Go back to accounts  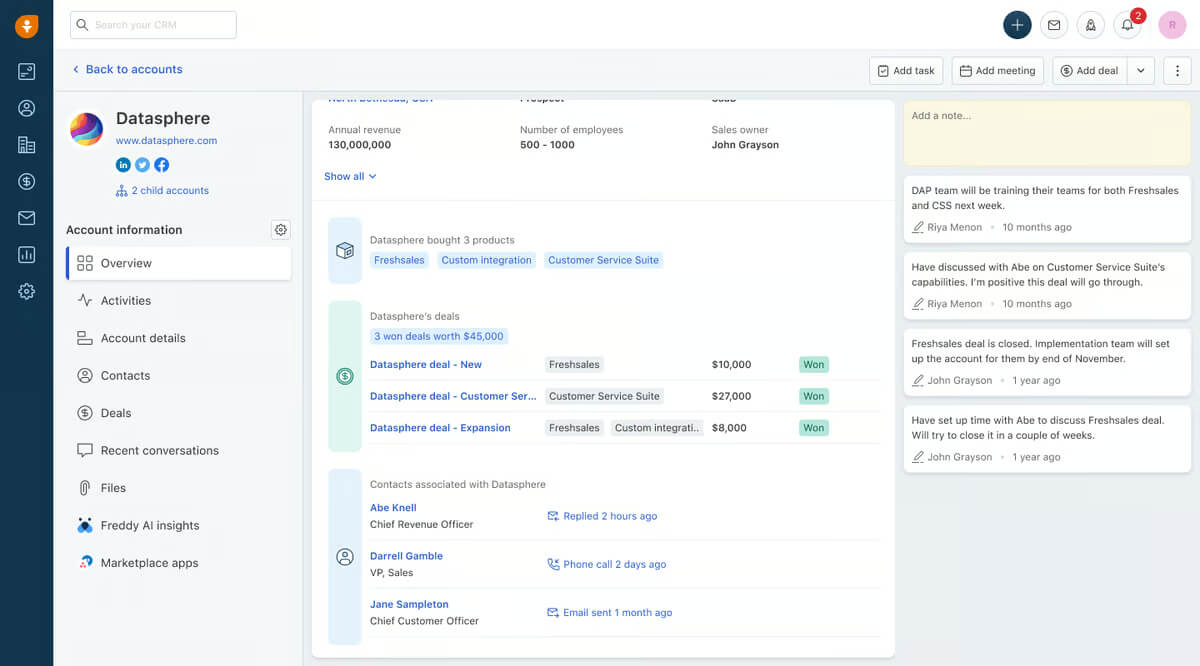pos(126,69)
